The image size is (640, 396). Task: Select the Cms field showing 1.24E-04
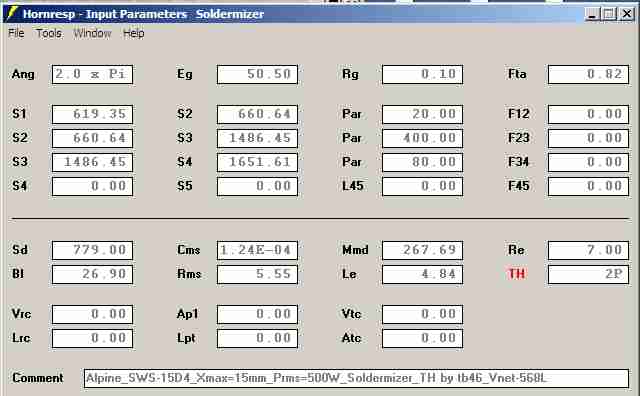[257, 250]
